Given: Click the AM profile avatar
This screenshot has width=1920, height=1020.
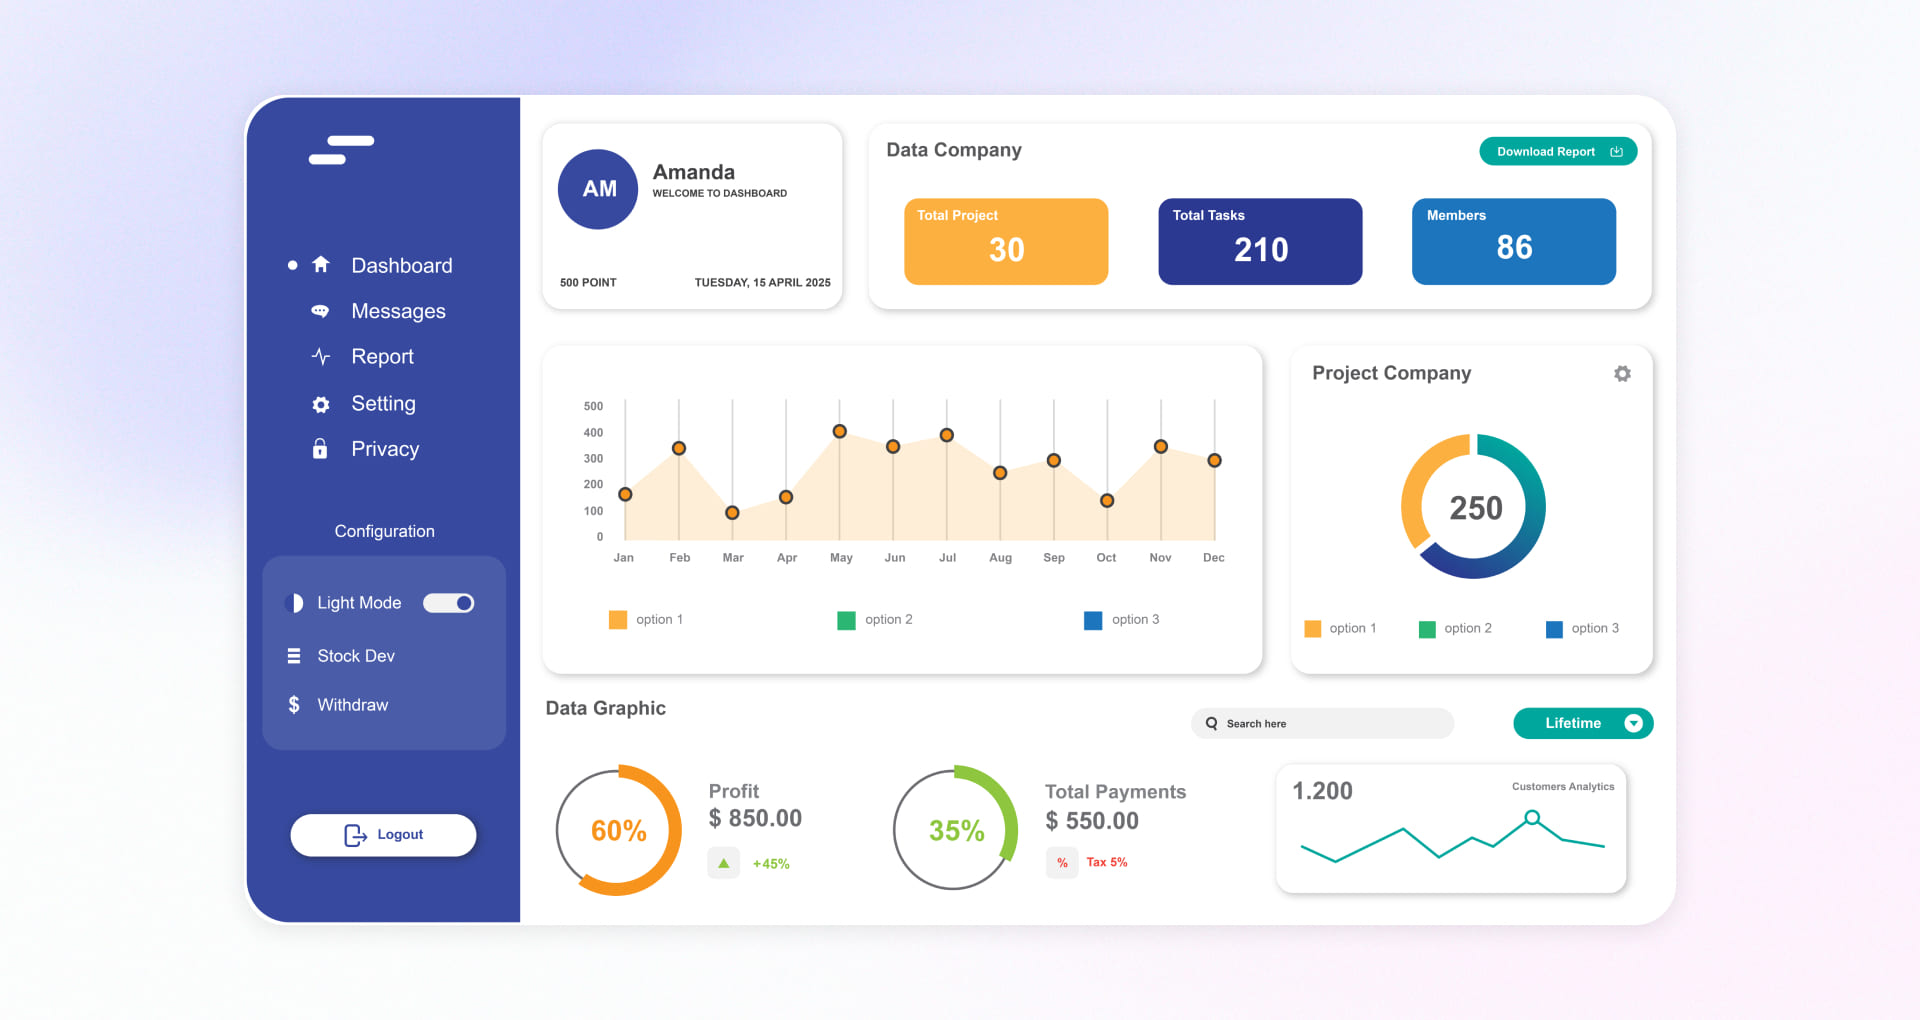Looking at the screenshot, I should pos(598,189).
